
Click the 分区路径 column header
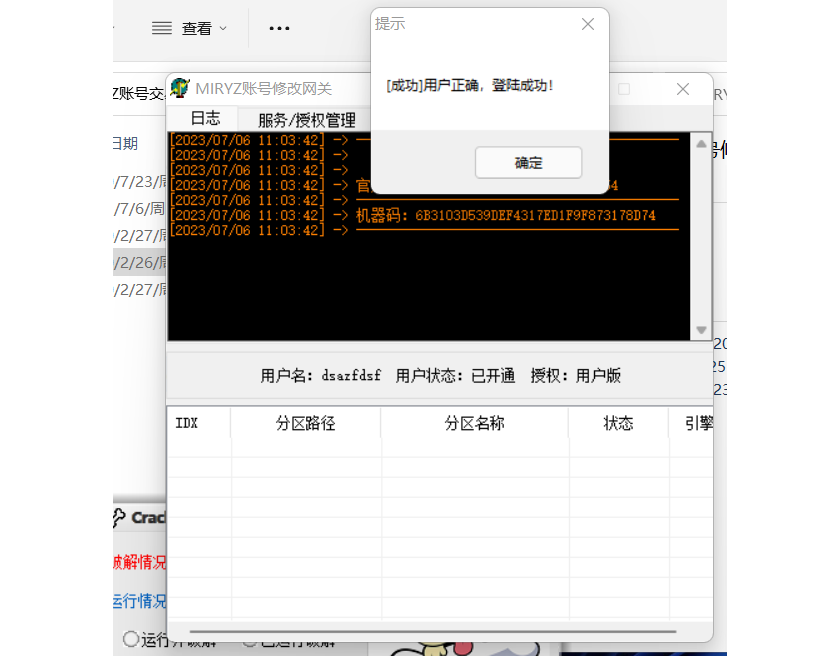(x=305, y=423)
